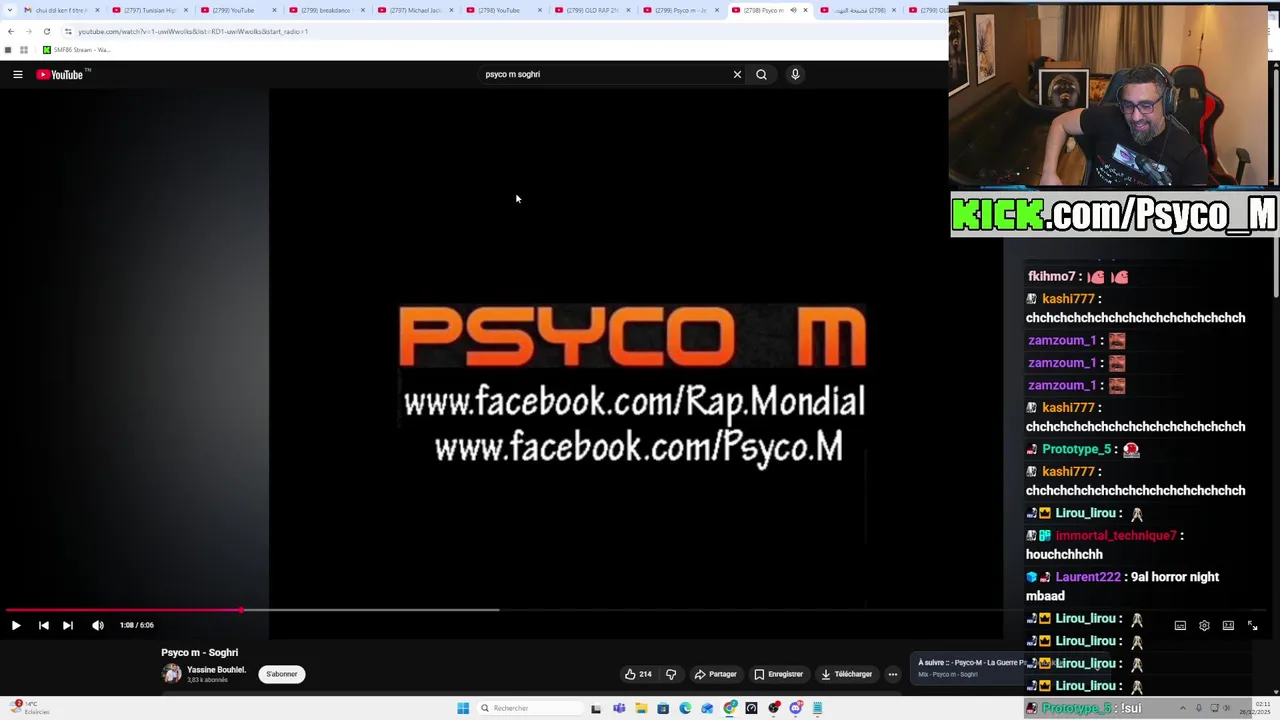
Task: Subscribe using the S'abonner button
Action: 281,674
